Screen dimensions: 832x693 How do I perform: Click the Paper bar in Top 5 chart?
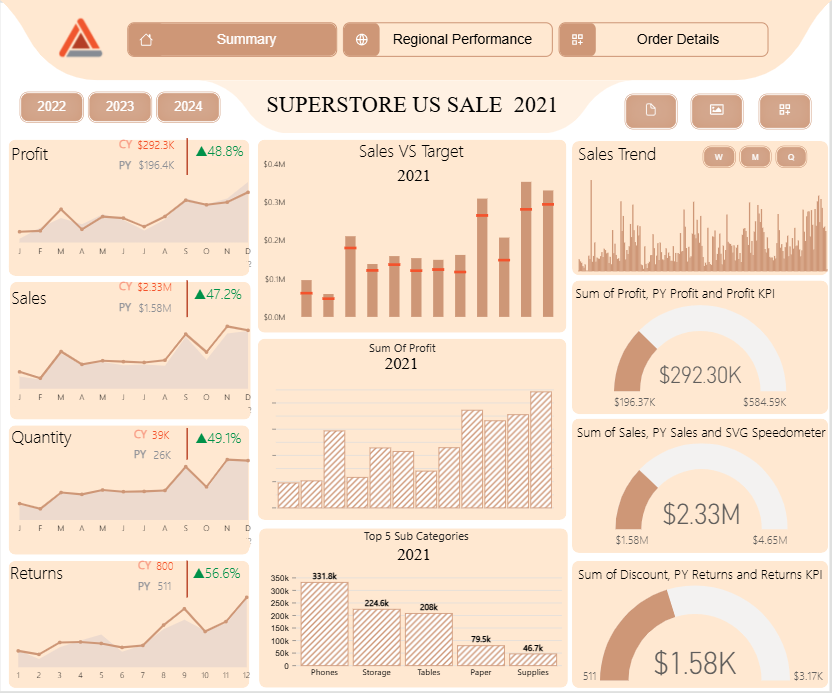pyautogui.click(x=481, y=655)
